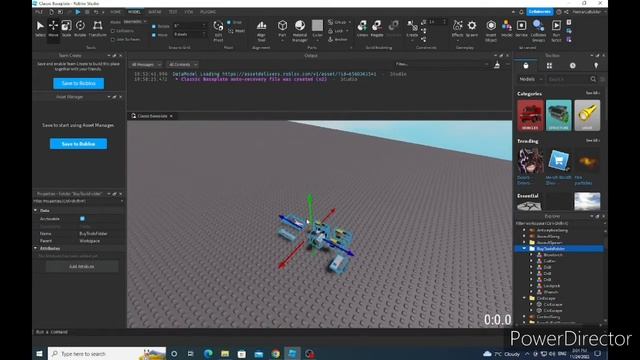640x360 pixels.
Task: Toggle the Join Surfaces checkbox
Action: click(113, 40)
